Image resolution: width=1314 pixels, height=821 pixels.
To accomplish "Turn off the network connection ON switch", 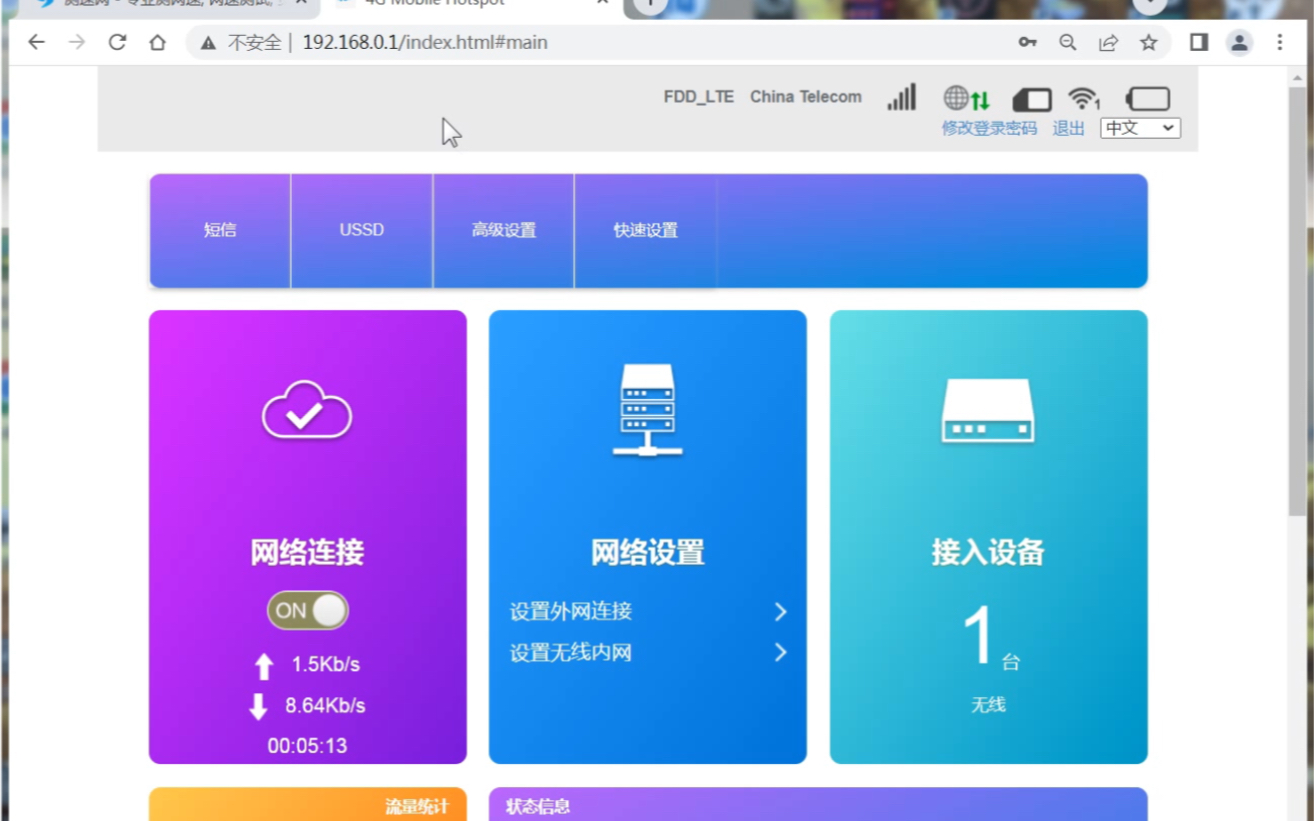I will pos(307,610).
